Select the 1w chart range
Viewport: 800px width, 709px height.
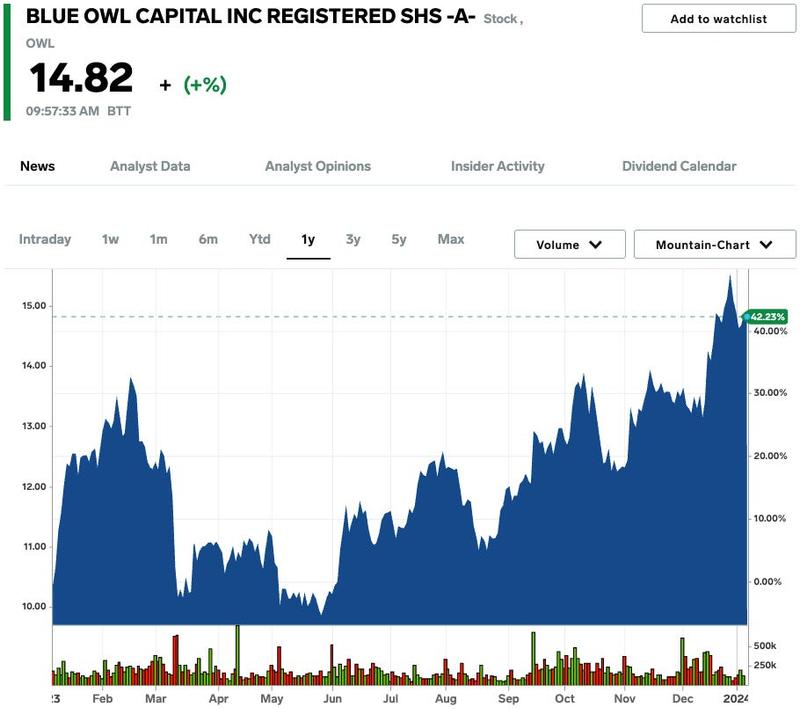(x=110, y=239)
